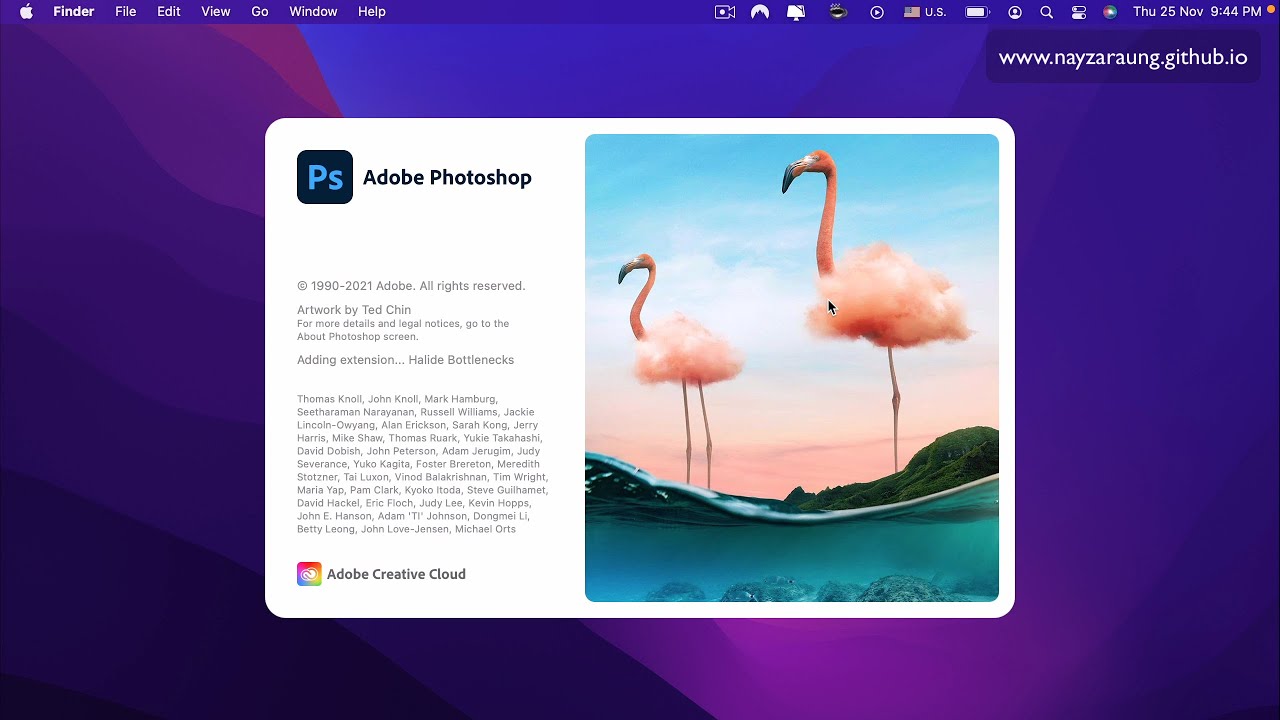The image size is (1280, 720).
Task: Open the Edit menu
Action: (x=169, y=12)
